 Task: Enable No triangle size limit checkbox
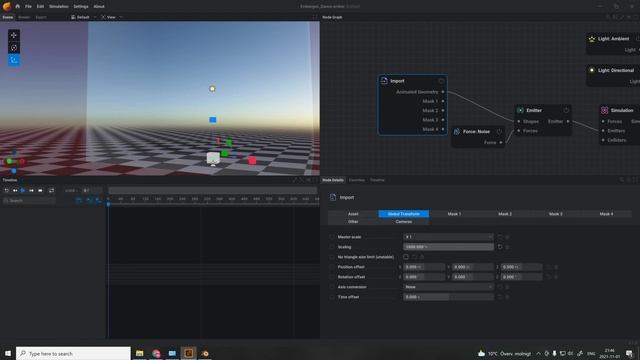click(x=406, y=257)
